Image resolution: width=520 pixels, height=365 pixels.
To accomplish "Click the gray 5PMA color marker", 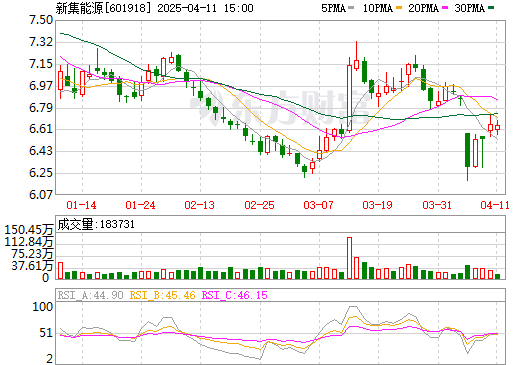I will coord(351,8).
